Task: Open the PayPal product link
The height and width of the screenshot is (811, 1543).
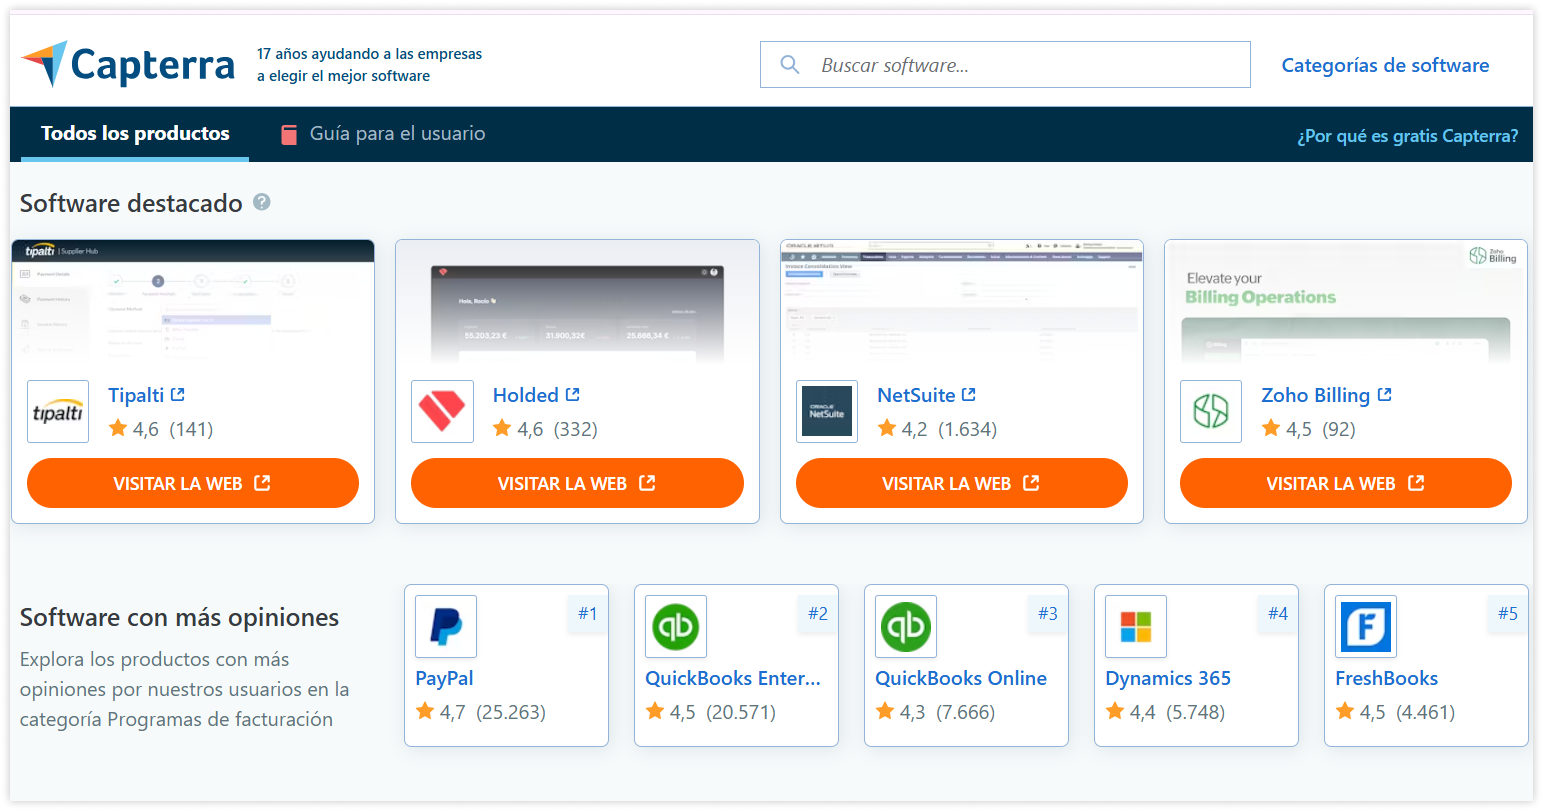Action: click(444, 678)
